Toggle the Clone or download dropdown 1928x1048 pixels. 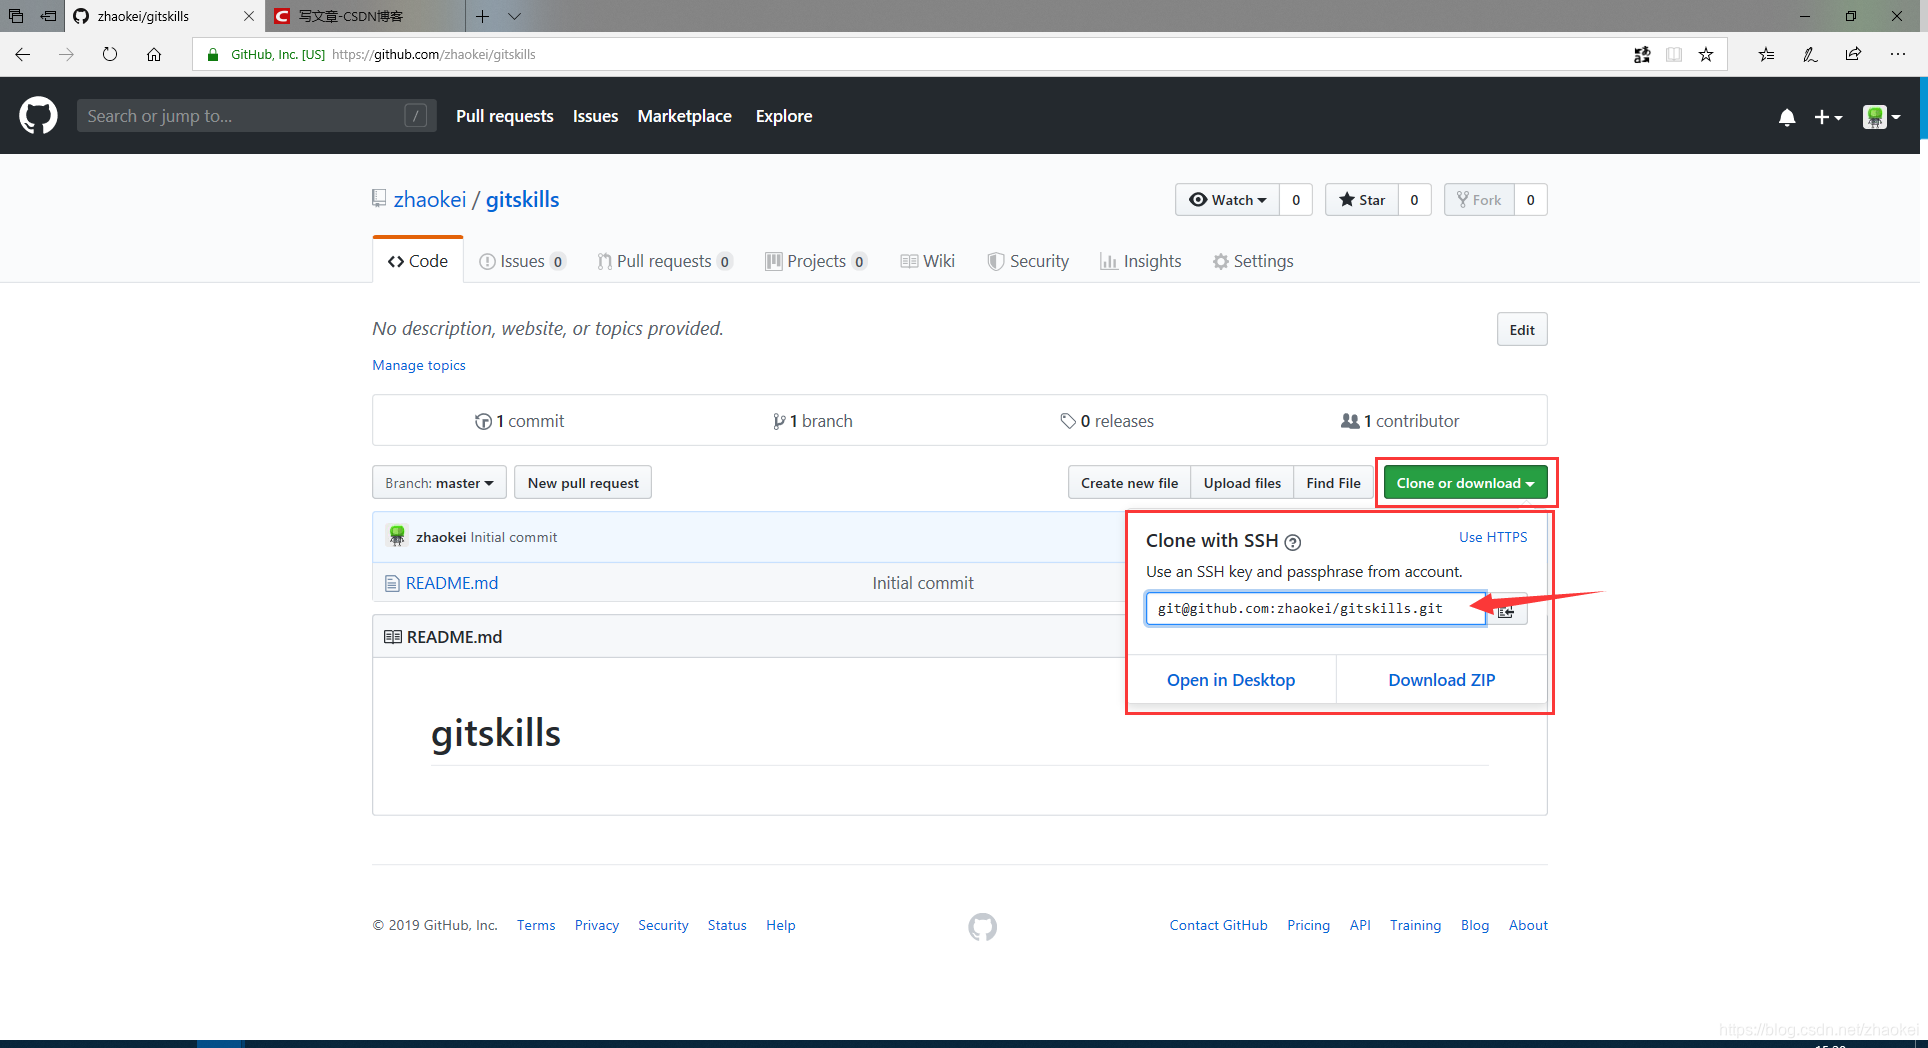click(x=1465, y=483)
